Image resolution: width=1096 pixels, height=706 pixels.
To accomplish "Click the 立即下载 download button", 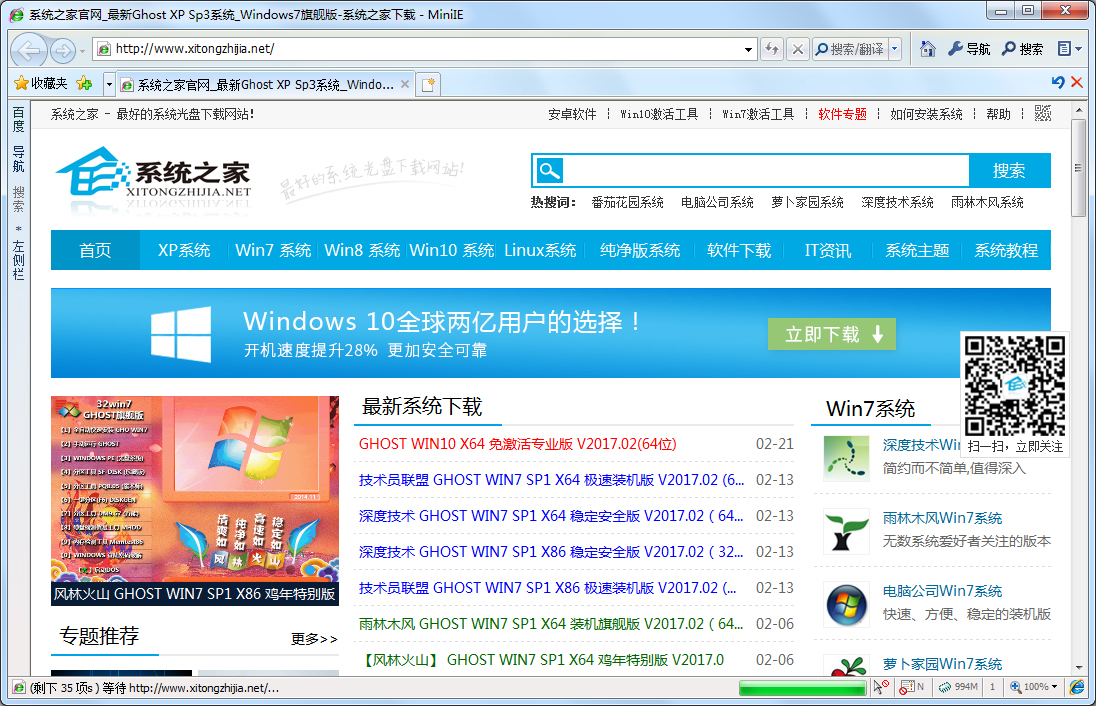I will [831, 334].
